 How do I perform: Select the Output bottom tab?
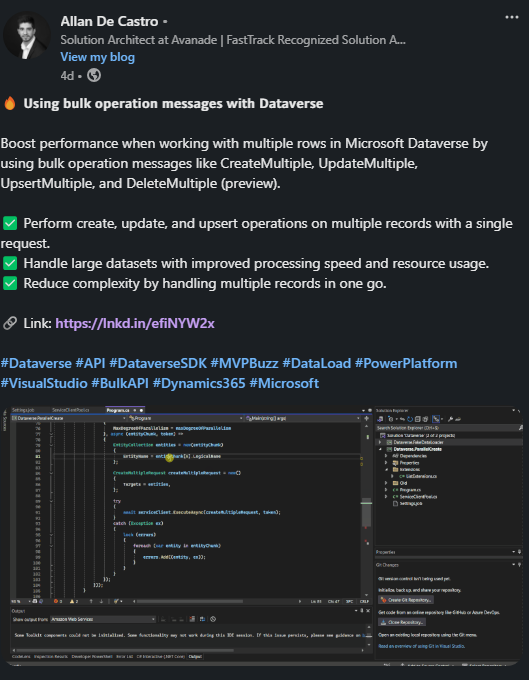click(x=195, y=657)
